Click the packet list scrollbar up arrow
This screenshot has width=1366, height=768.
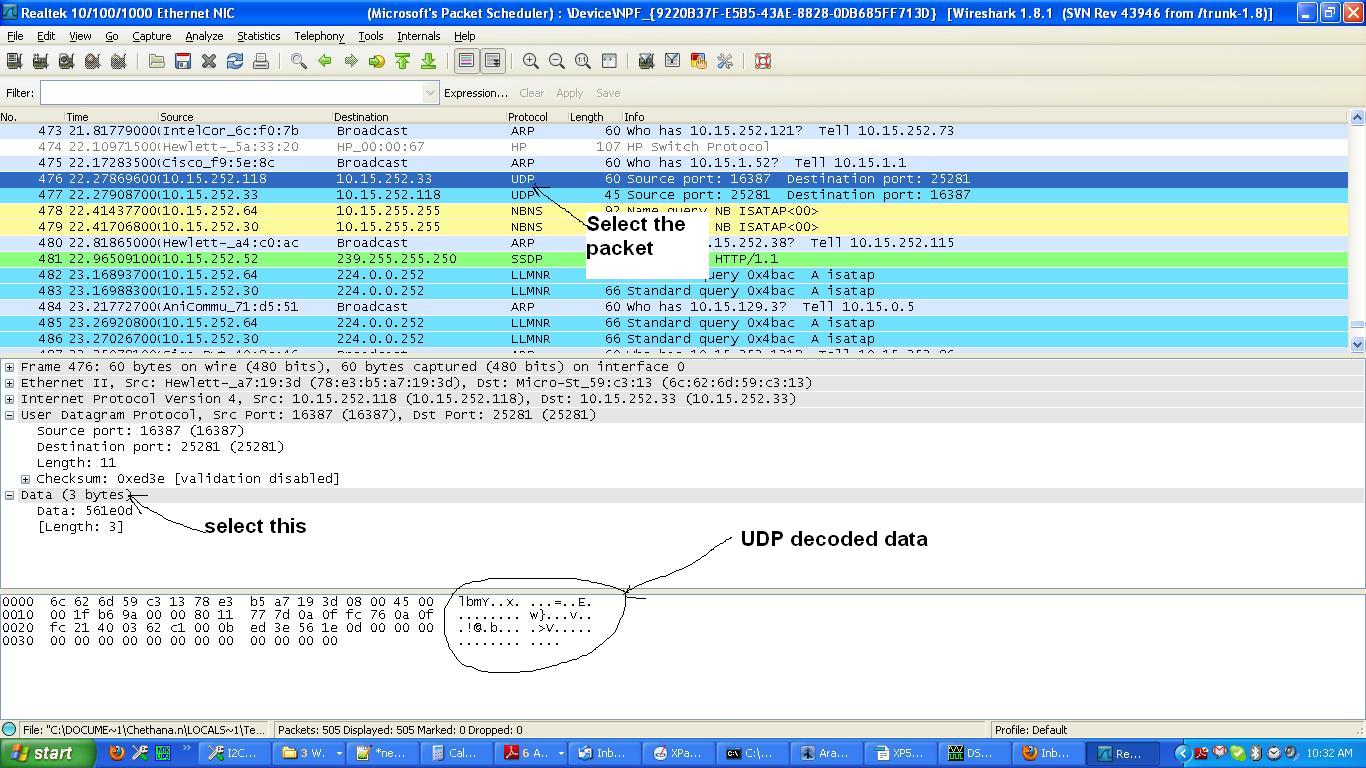(1357, 117)
